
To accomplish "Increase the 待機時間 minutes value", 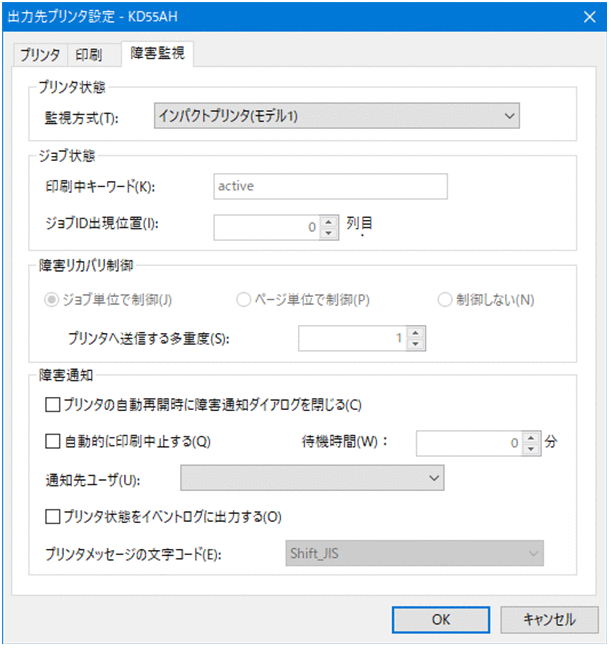I will pos(531,435).
